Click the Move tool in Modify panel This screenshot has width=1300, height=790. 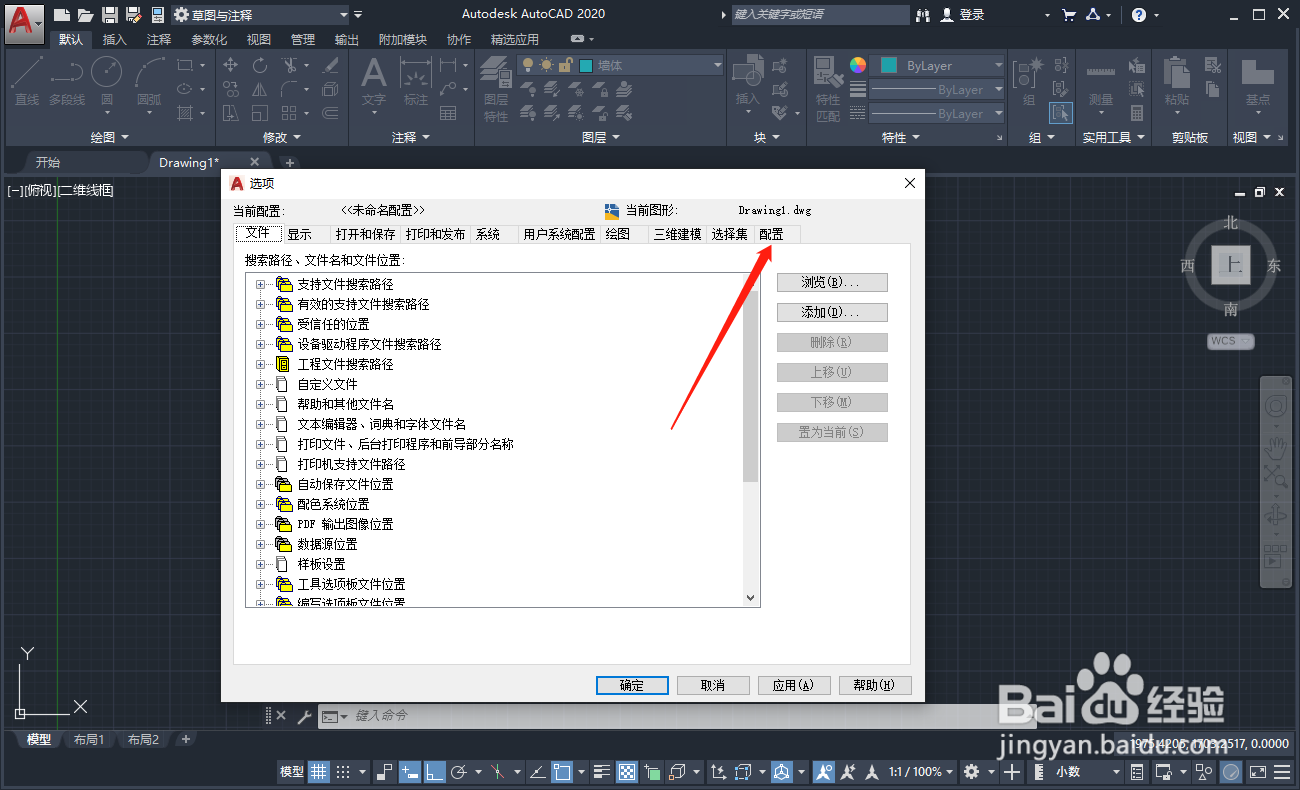point(231,65)
